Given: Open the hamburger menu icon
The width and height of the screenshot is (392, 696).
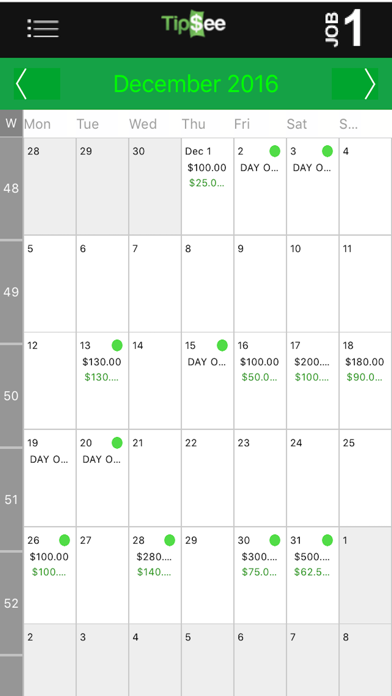Looking at the screenshot, I should click(43, 28).
